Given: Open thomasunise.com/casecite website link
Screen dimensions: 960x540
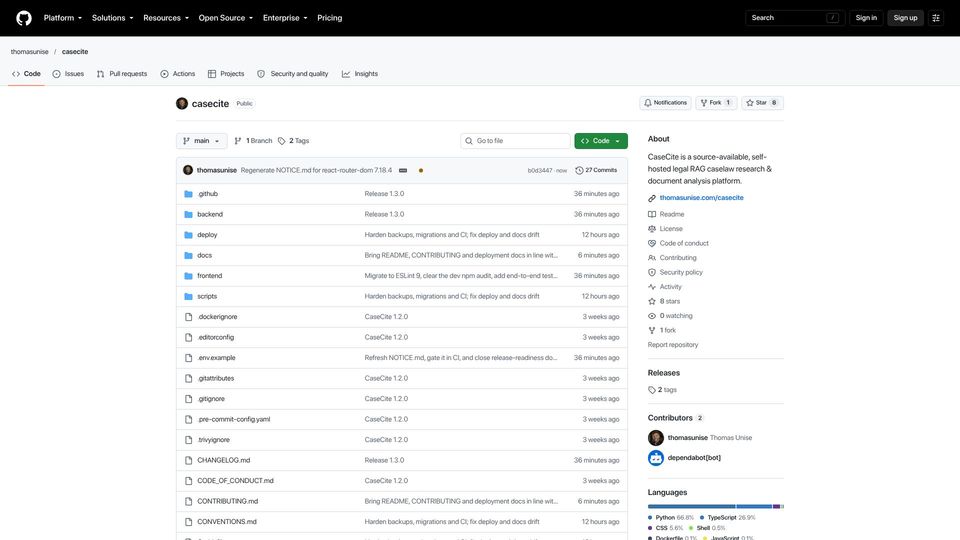Looking at the screenshot, I should click(x=702, y=198).
